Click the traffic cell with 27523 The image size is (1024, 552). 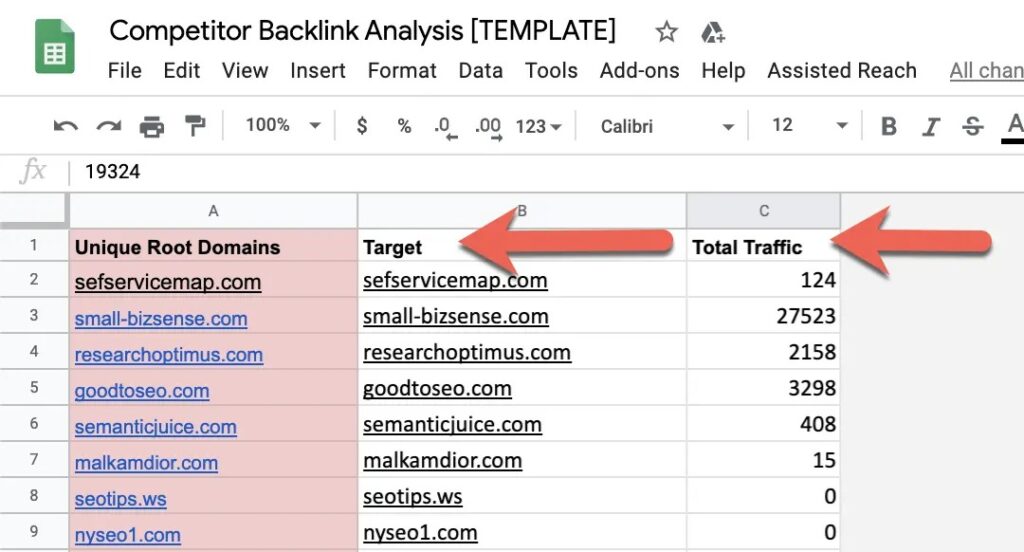click(x=763, y=316)
